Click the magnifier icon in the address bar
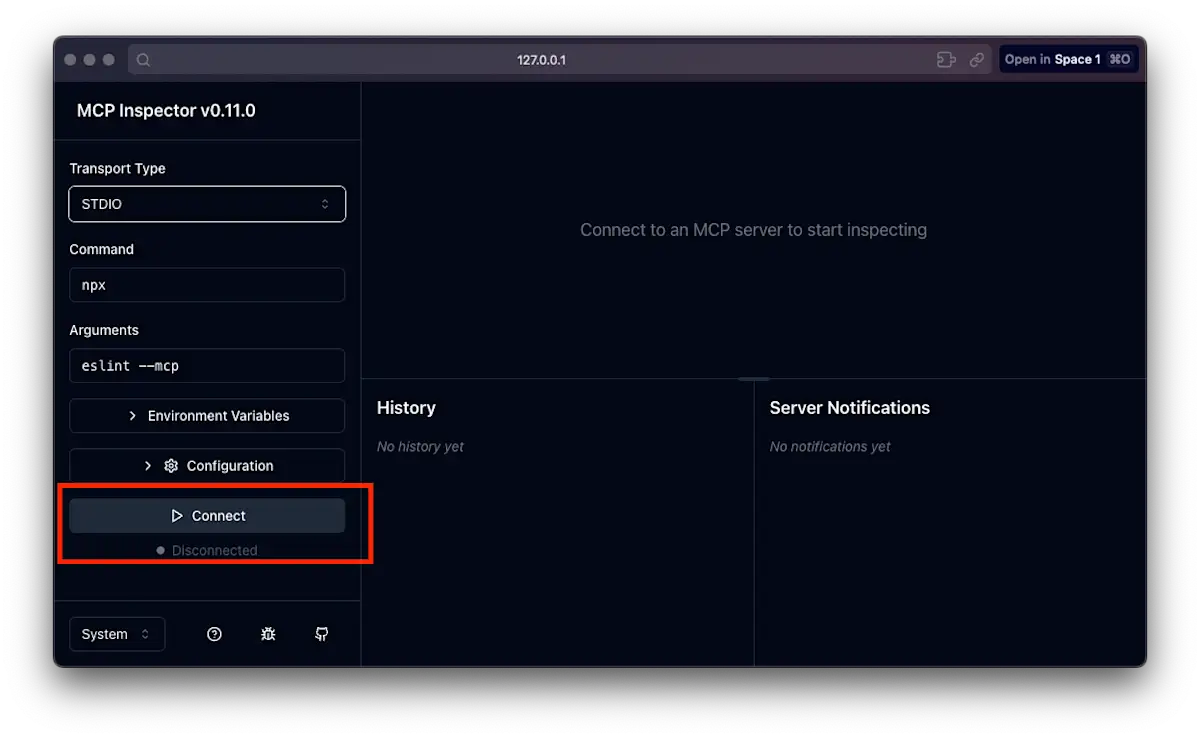1200x738 pixels. [143, 59]
